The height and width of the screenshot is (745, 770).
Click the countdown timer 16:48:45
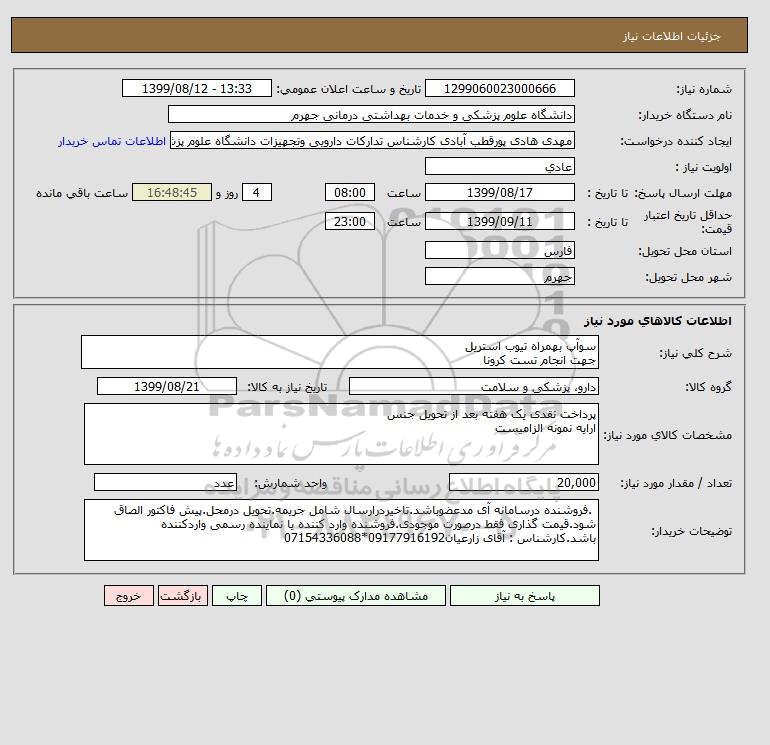pos(172,193)
